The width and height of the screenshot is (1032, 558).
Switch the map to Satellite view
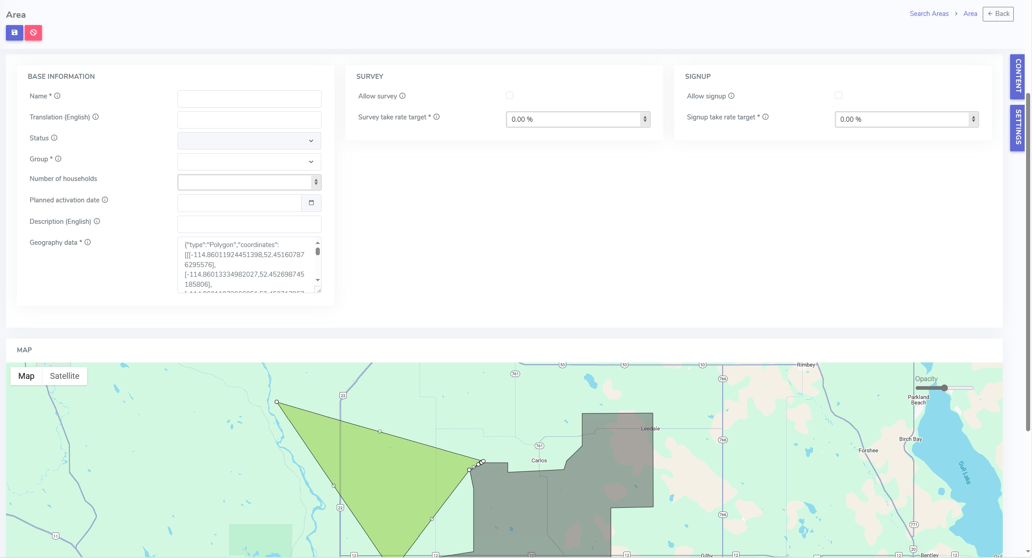tap(65, 376)
